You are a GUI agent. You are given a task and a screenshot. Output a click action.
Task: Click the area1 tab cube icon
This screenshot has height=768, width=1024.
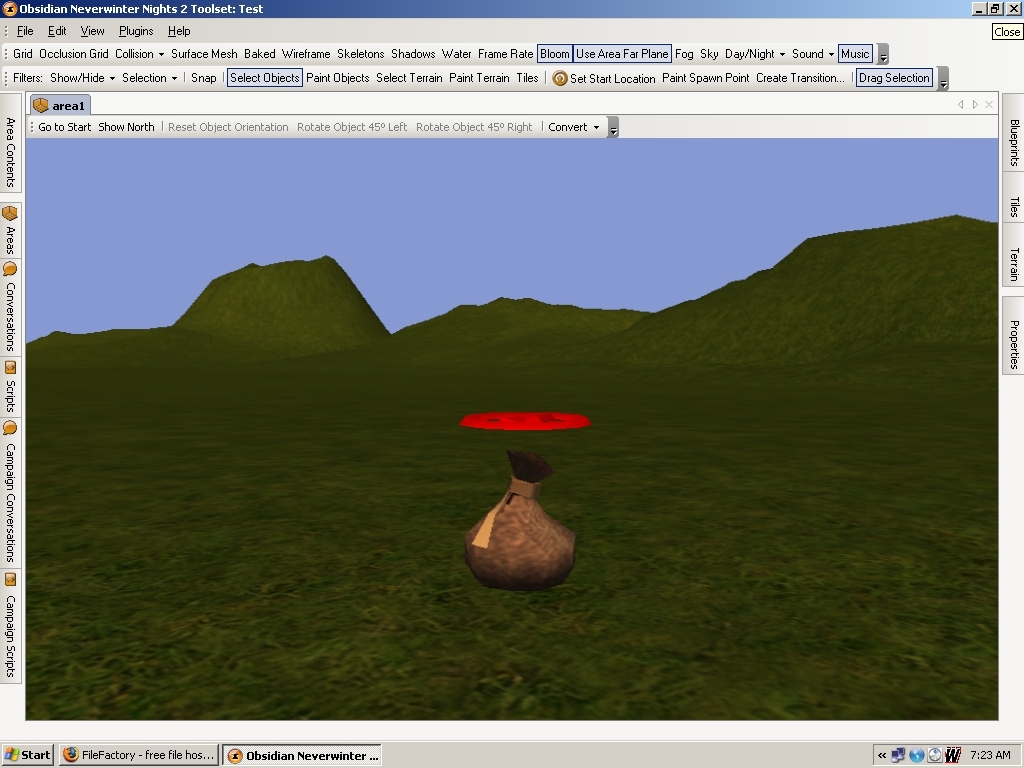pyautogui.click(x=41, y=105)
